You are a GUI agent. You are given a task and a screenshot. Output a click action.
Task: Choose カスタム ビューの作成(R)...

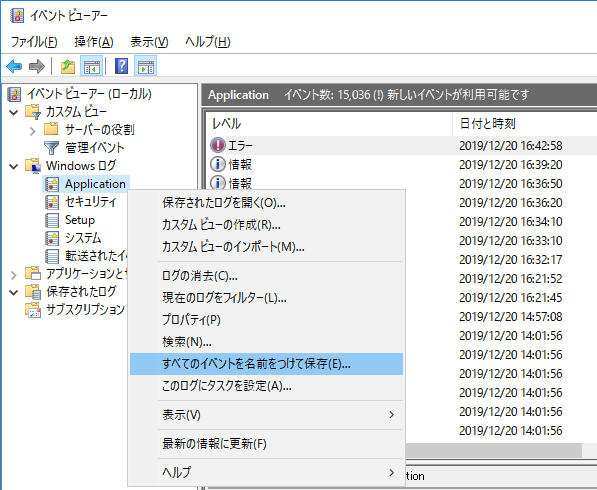[x=266, y=225]
